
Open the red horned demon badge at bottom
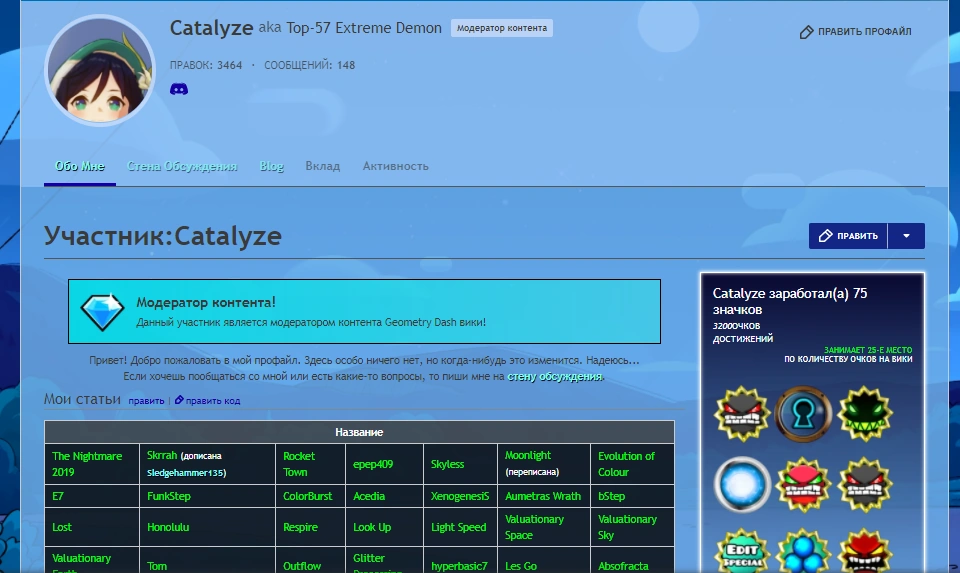864,551
